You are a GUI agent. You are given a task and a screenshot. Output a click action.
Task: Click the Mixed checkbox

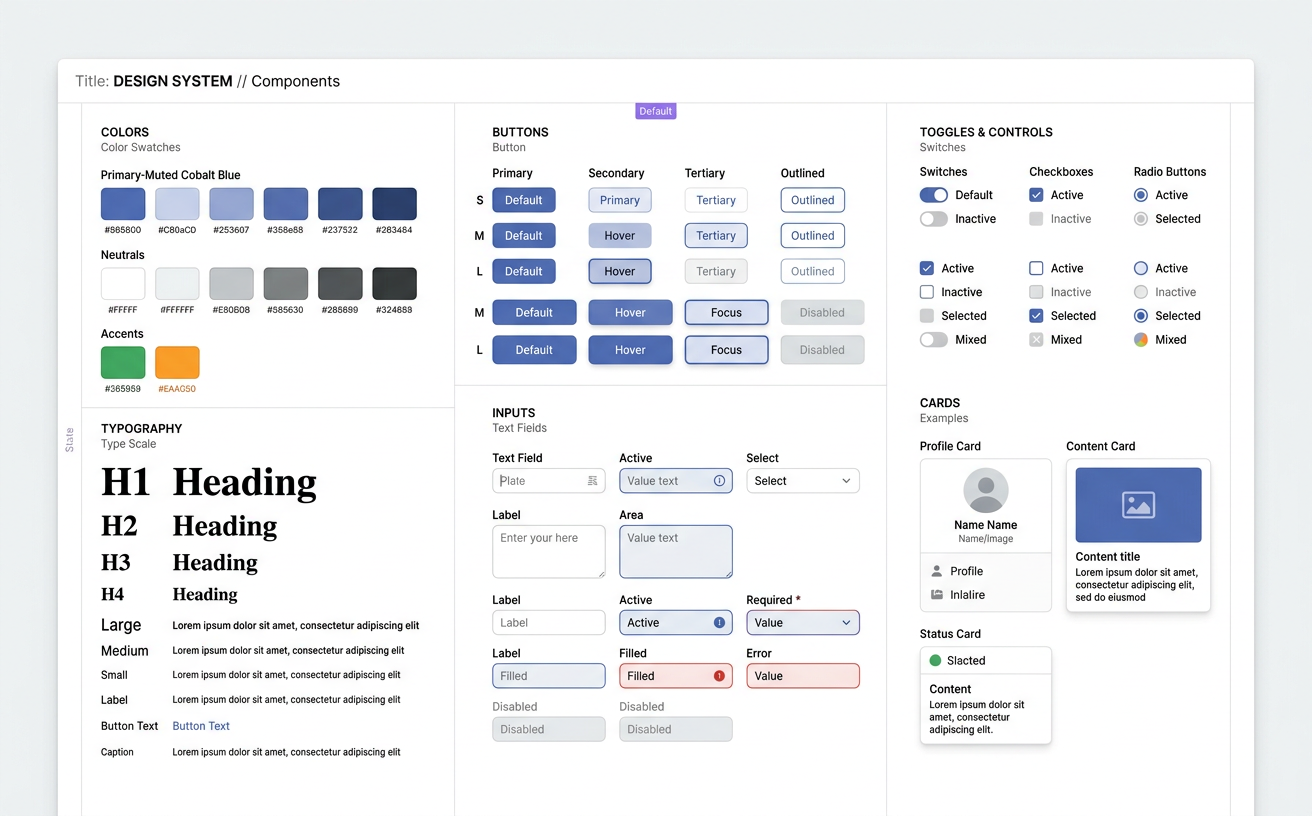point(1036,340)
